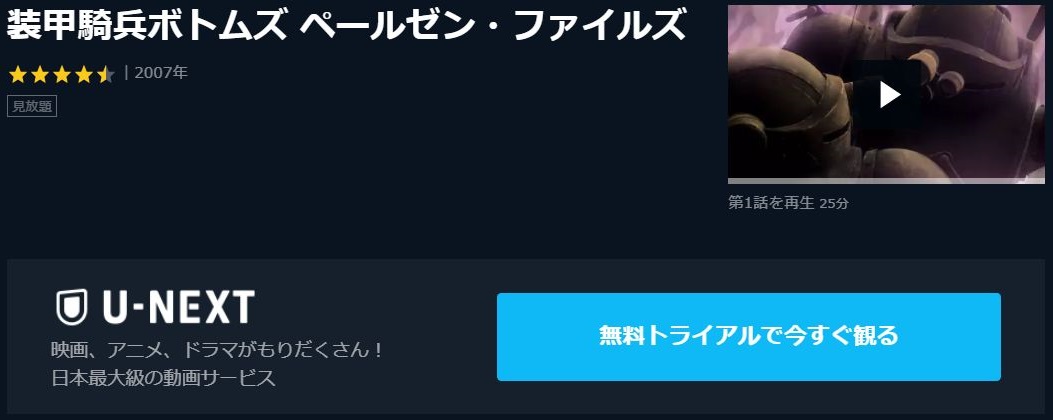Click the half-filled fifth rating star
The width and height of the screenshot is (1053, 420).
pyautogui.click(x=105, y=74)
